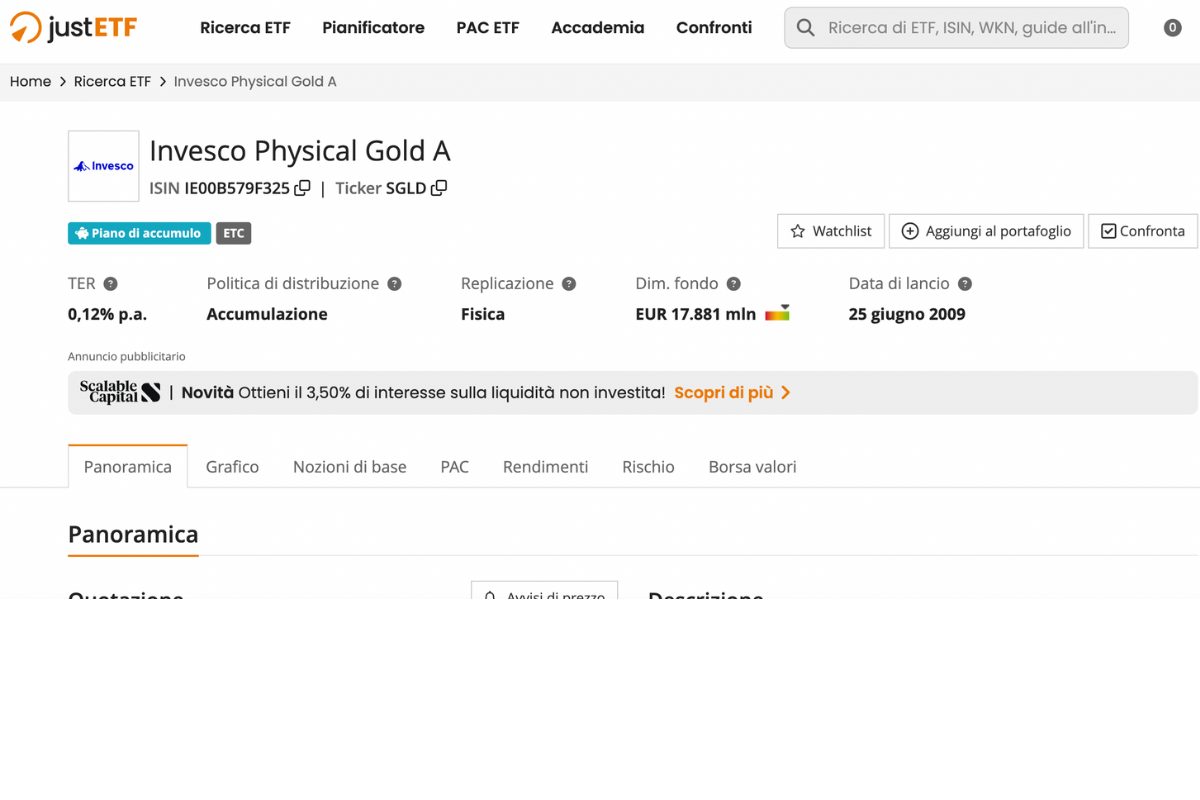
Task: Open the Accademia menu
Action: 597,28
